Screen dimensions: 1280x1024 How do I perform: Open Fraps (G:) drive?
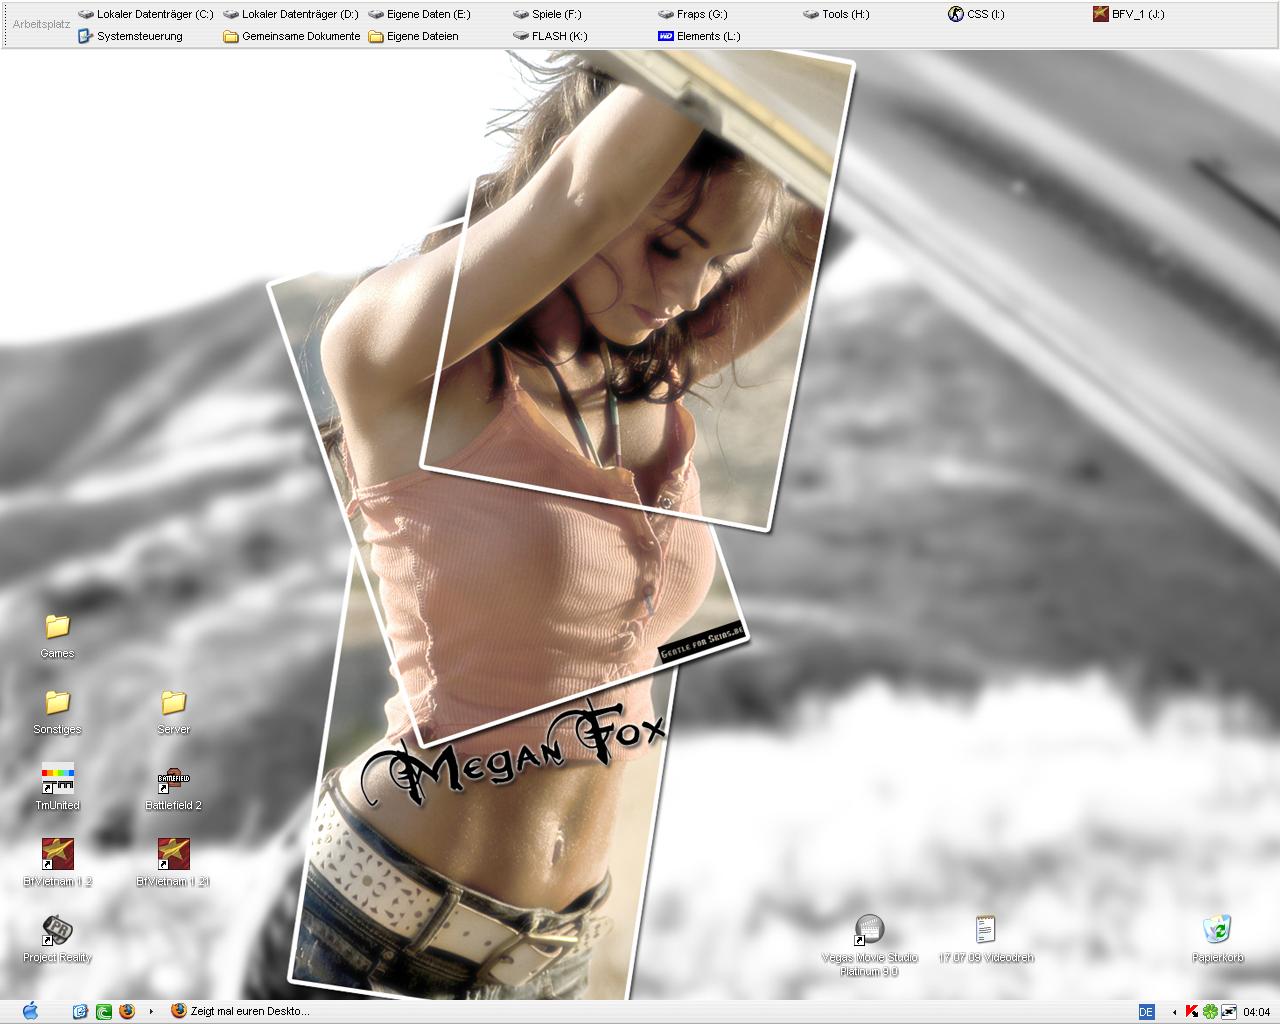[694, 14]
